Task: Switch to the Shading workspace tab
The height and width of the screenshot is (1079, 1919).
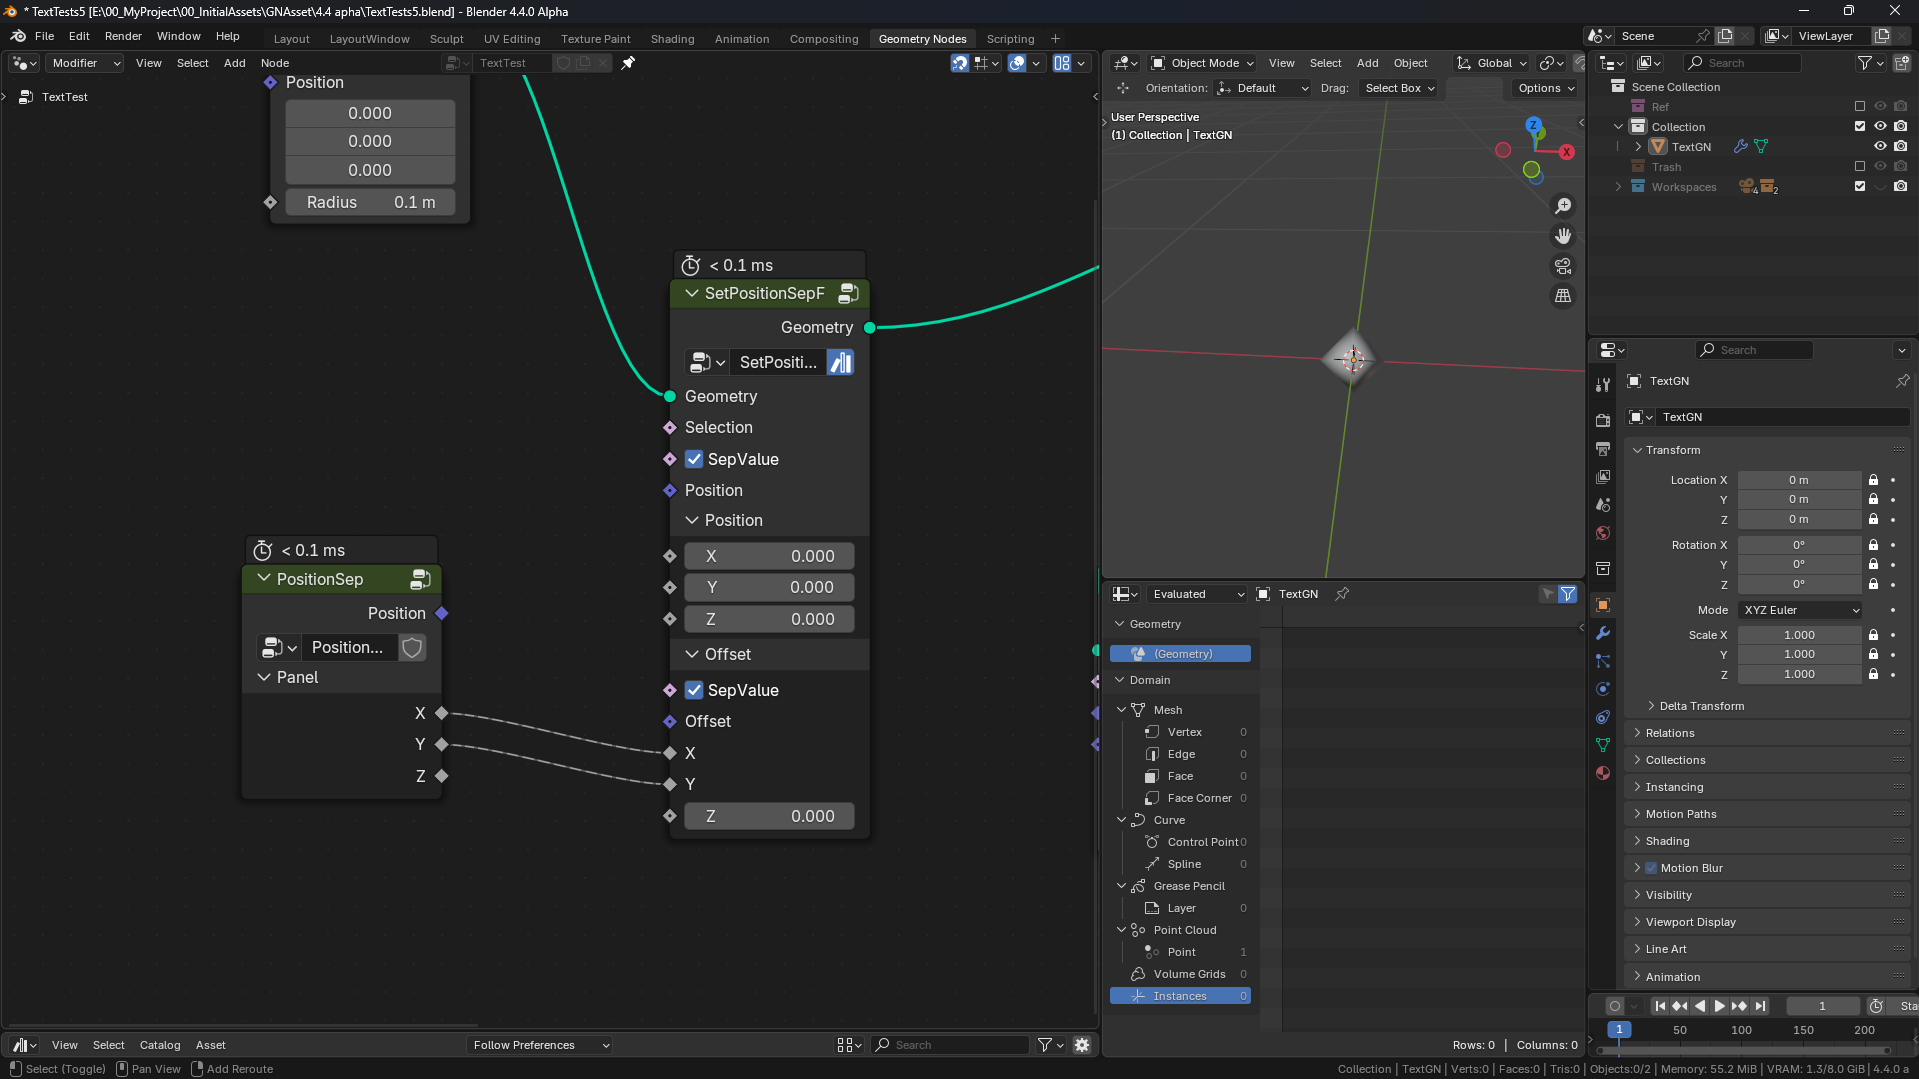Action: [672, 39]
